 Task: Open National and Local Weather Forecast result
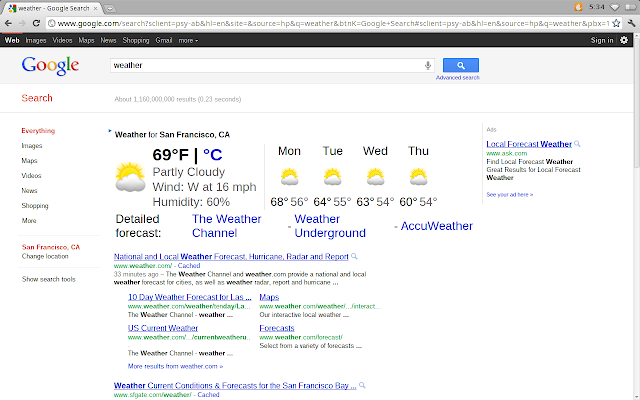point(231,256)
